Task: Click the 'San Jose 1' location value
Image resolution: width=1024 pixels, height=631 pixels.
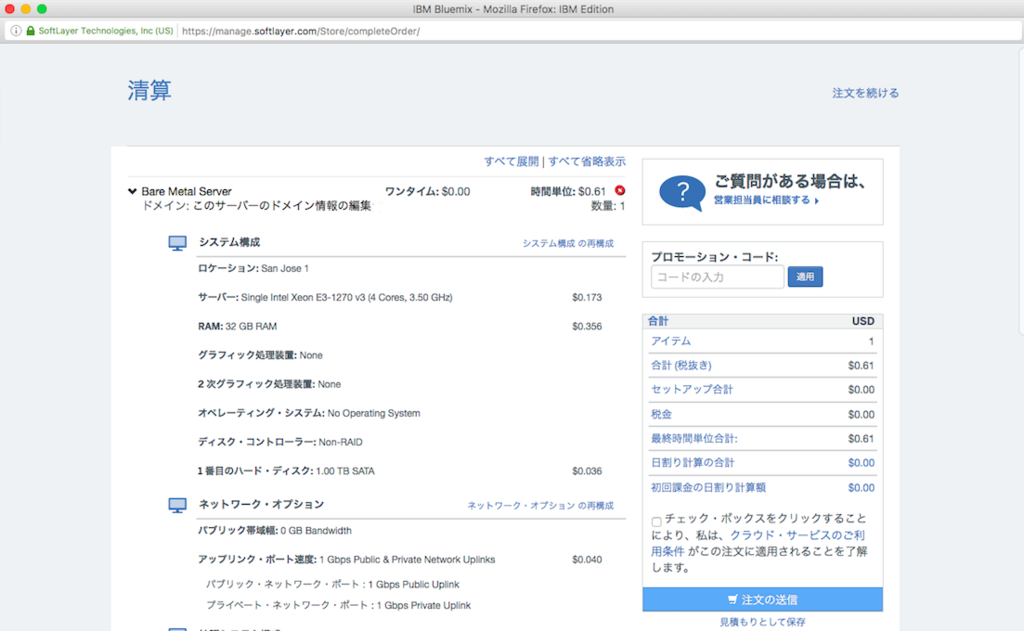Action: [285, 268]
